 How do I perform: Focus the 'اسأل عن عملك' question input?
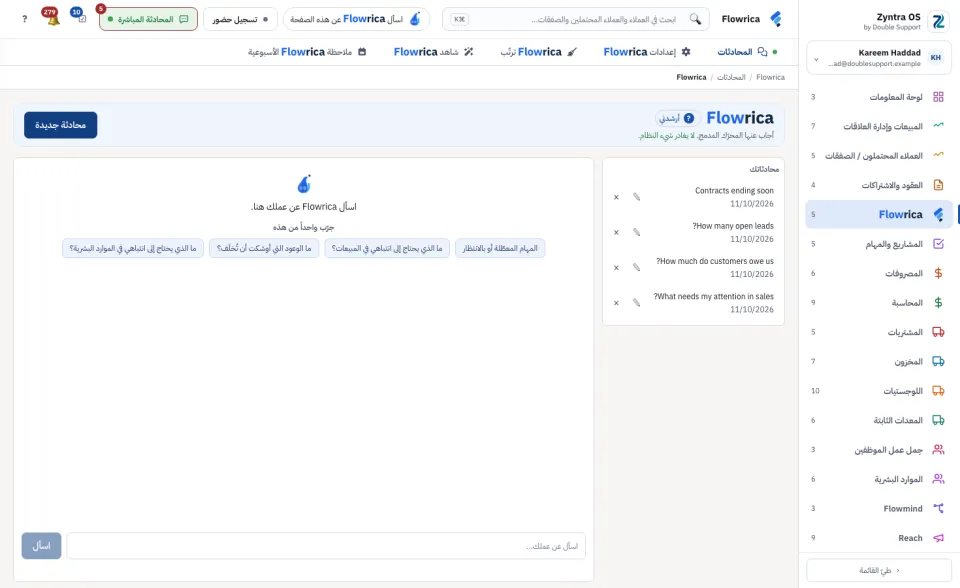point(326,546)
